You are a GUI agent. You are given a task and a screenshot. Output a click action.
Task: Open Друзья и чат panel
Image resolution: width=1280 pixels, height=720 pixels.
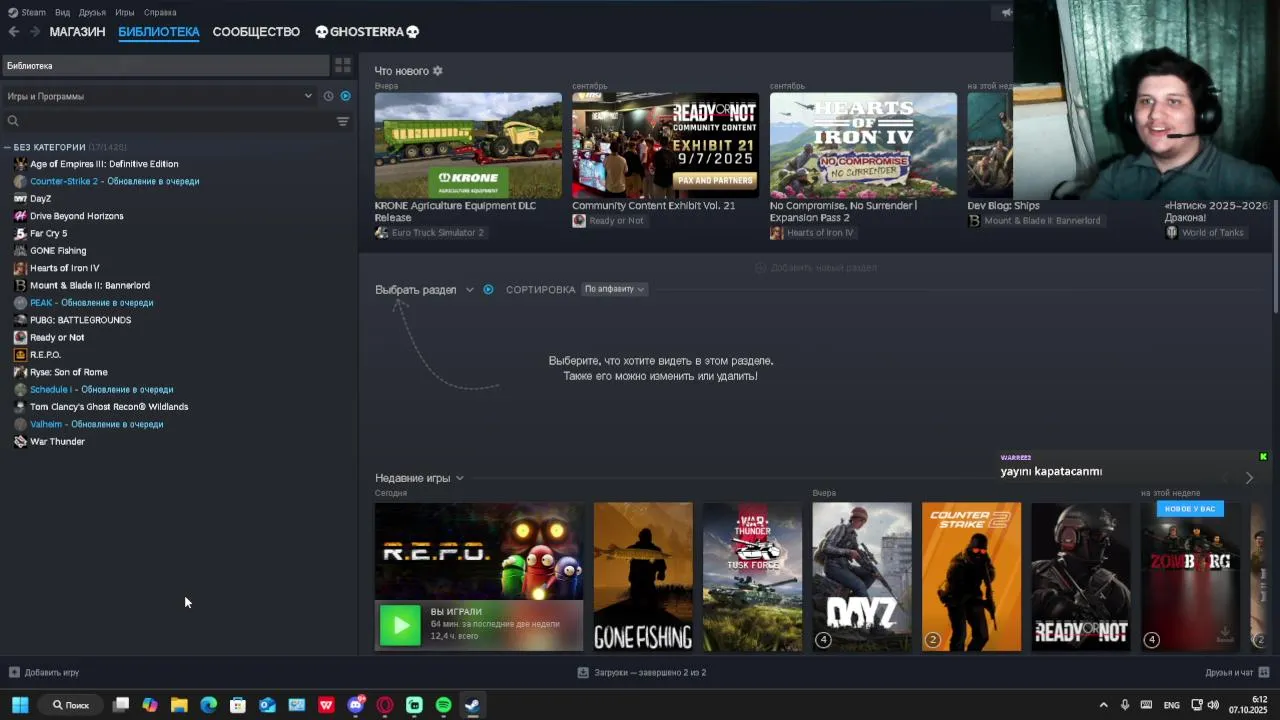[1237, 672]
